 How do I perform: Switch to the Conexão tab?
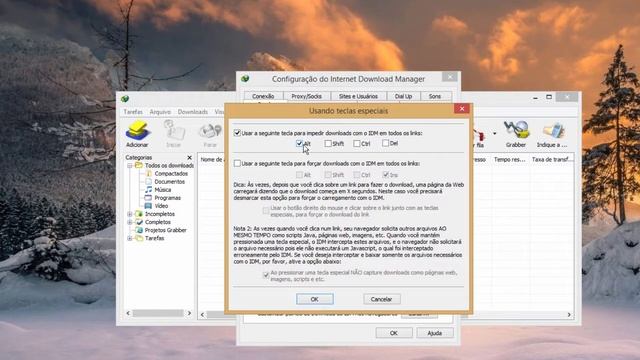tap(263, 96)
